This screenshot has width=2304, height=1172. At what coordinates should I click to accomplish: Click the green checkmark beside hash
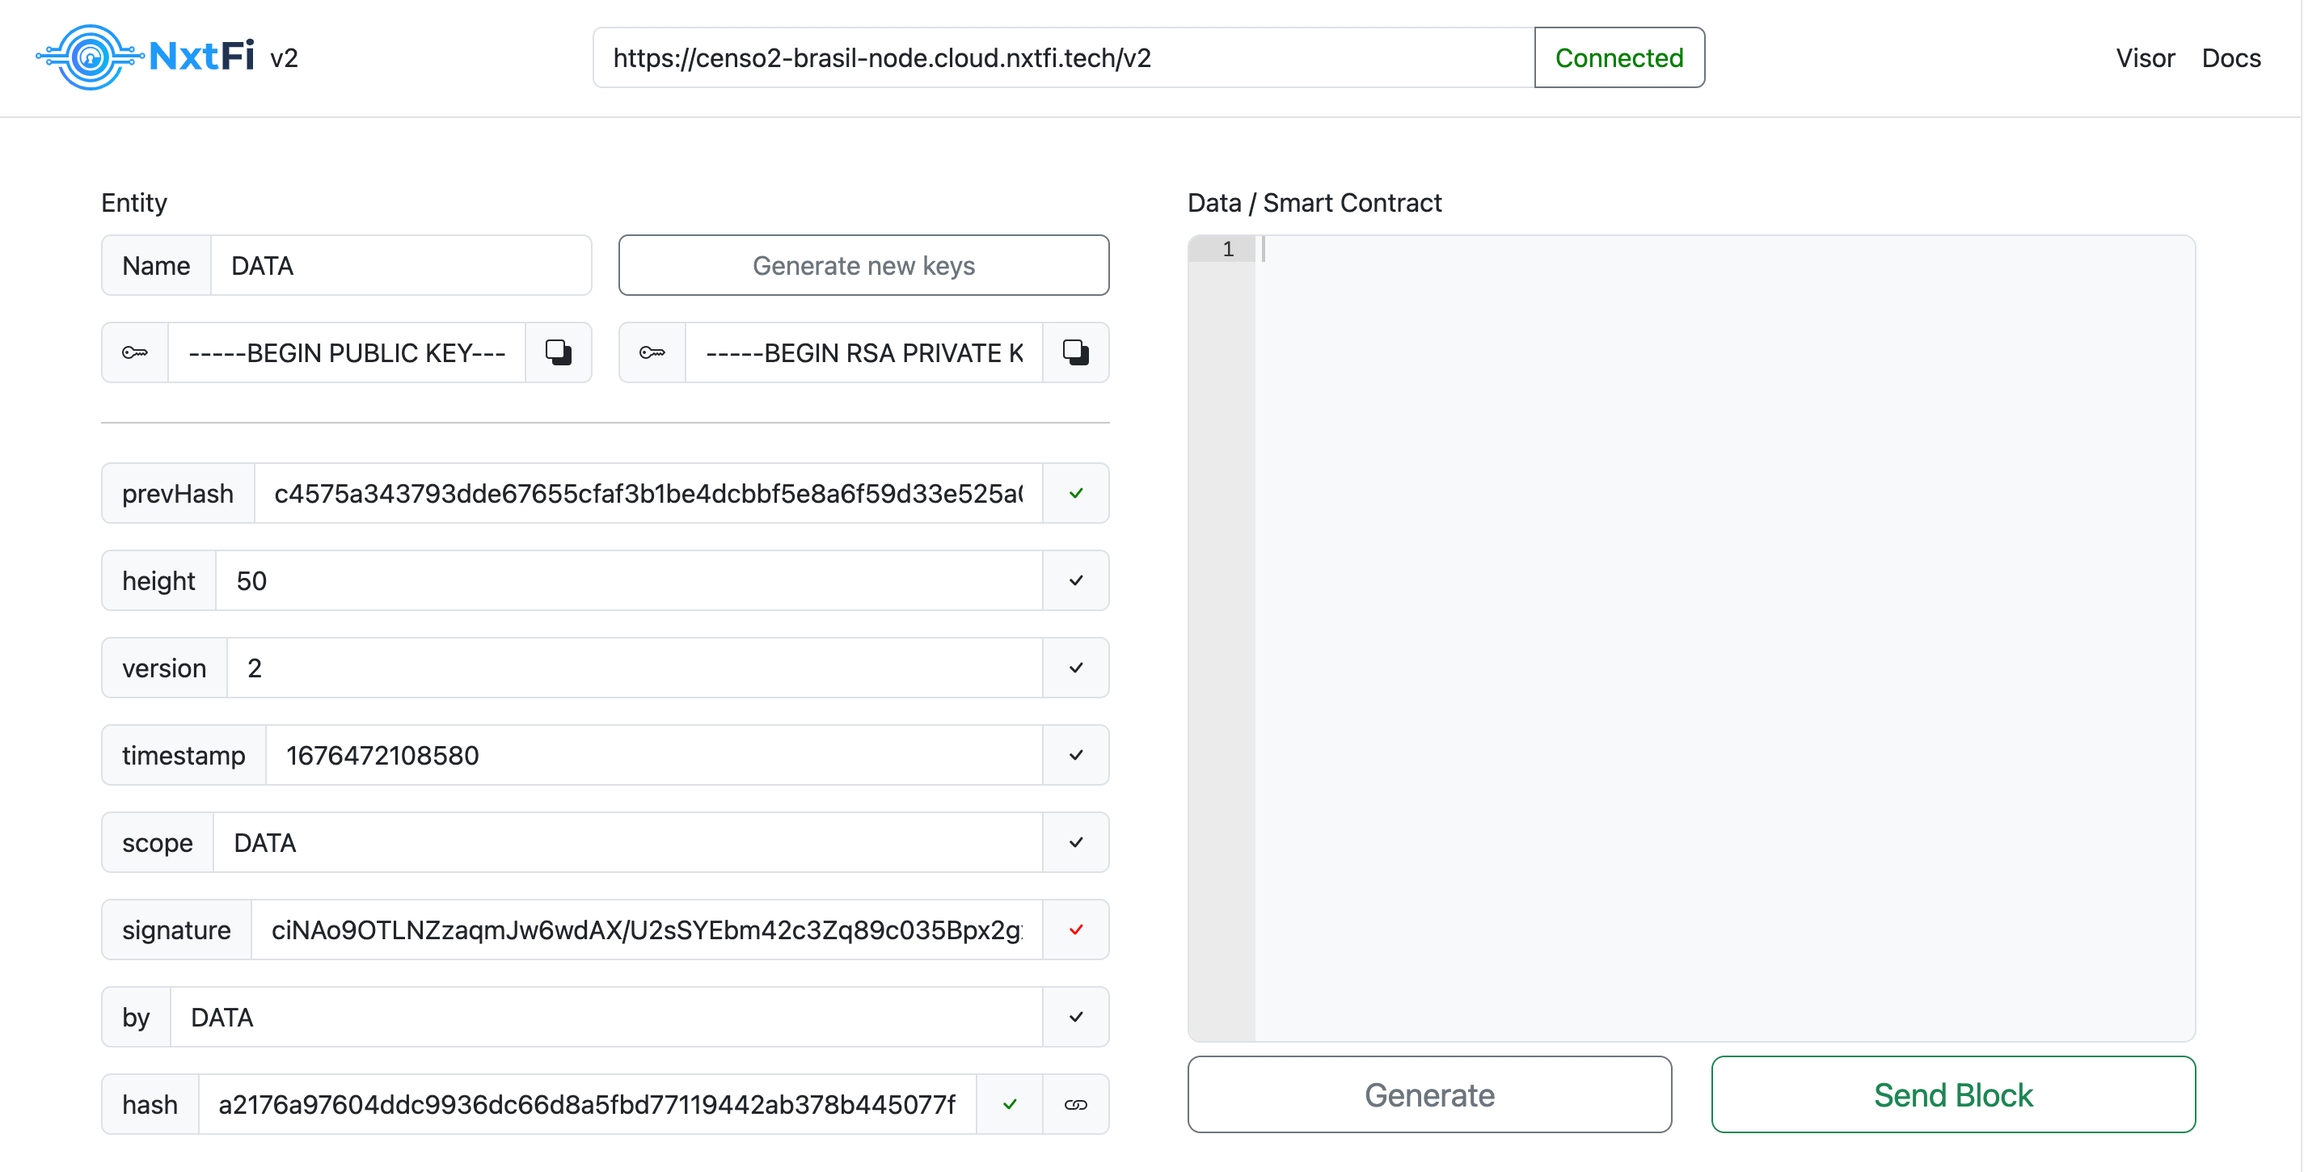pos(1009,1104)
